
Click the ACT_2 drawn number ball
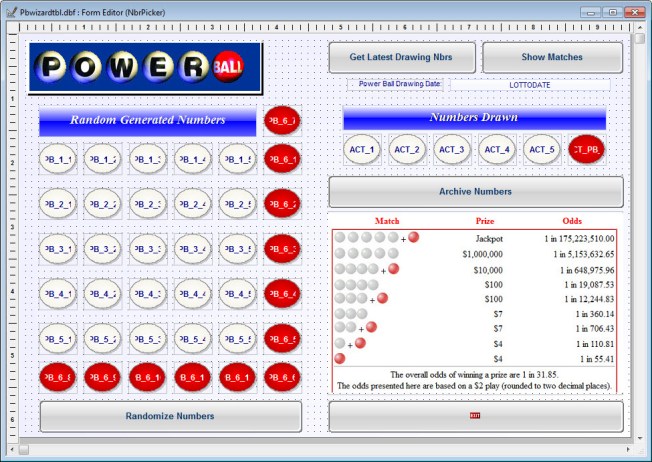point(407,149)
